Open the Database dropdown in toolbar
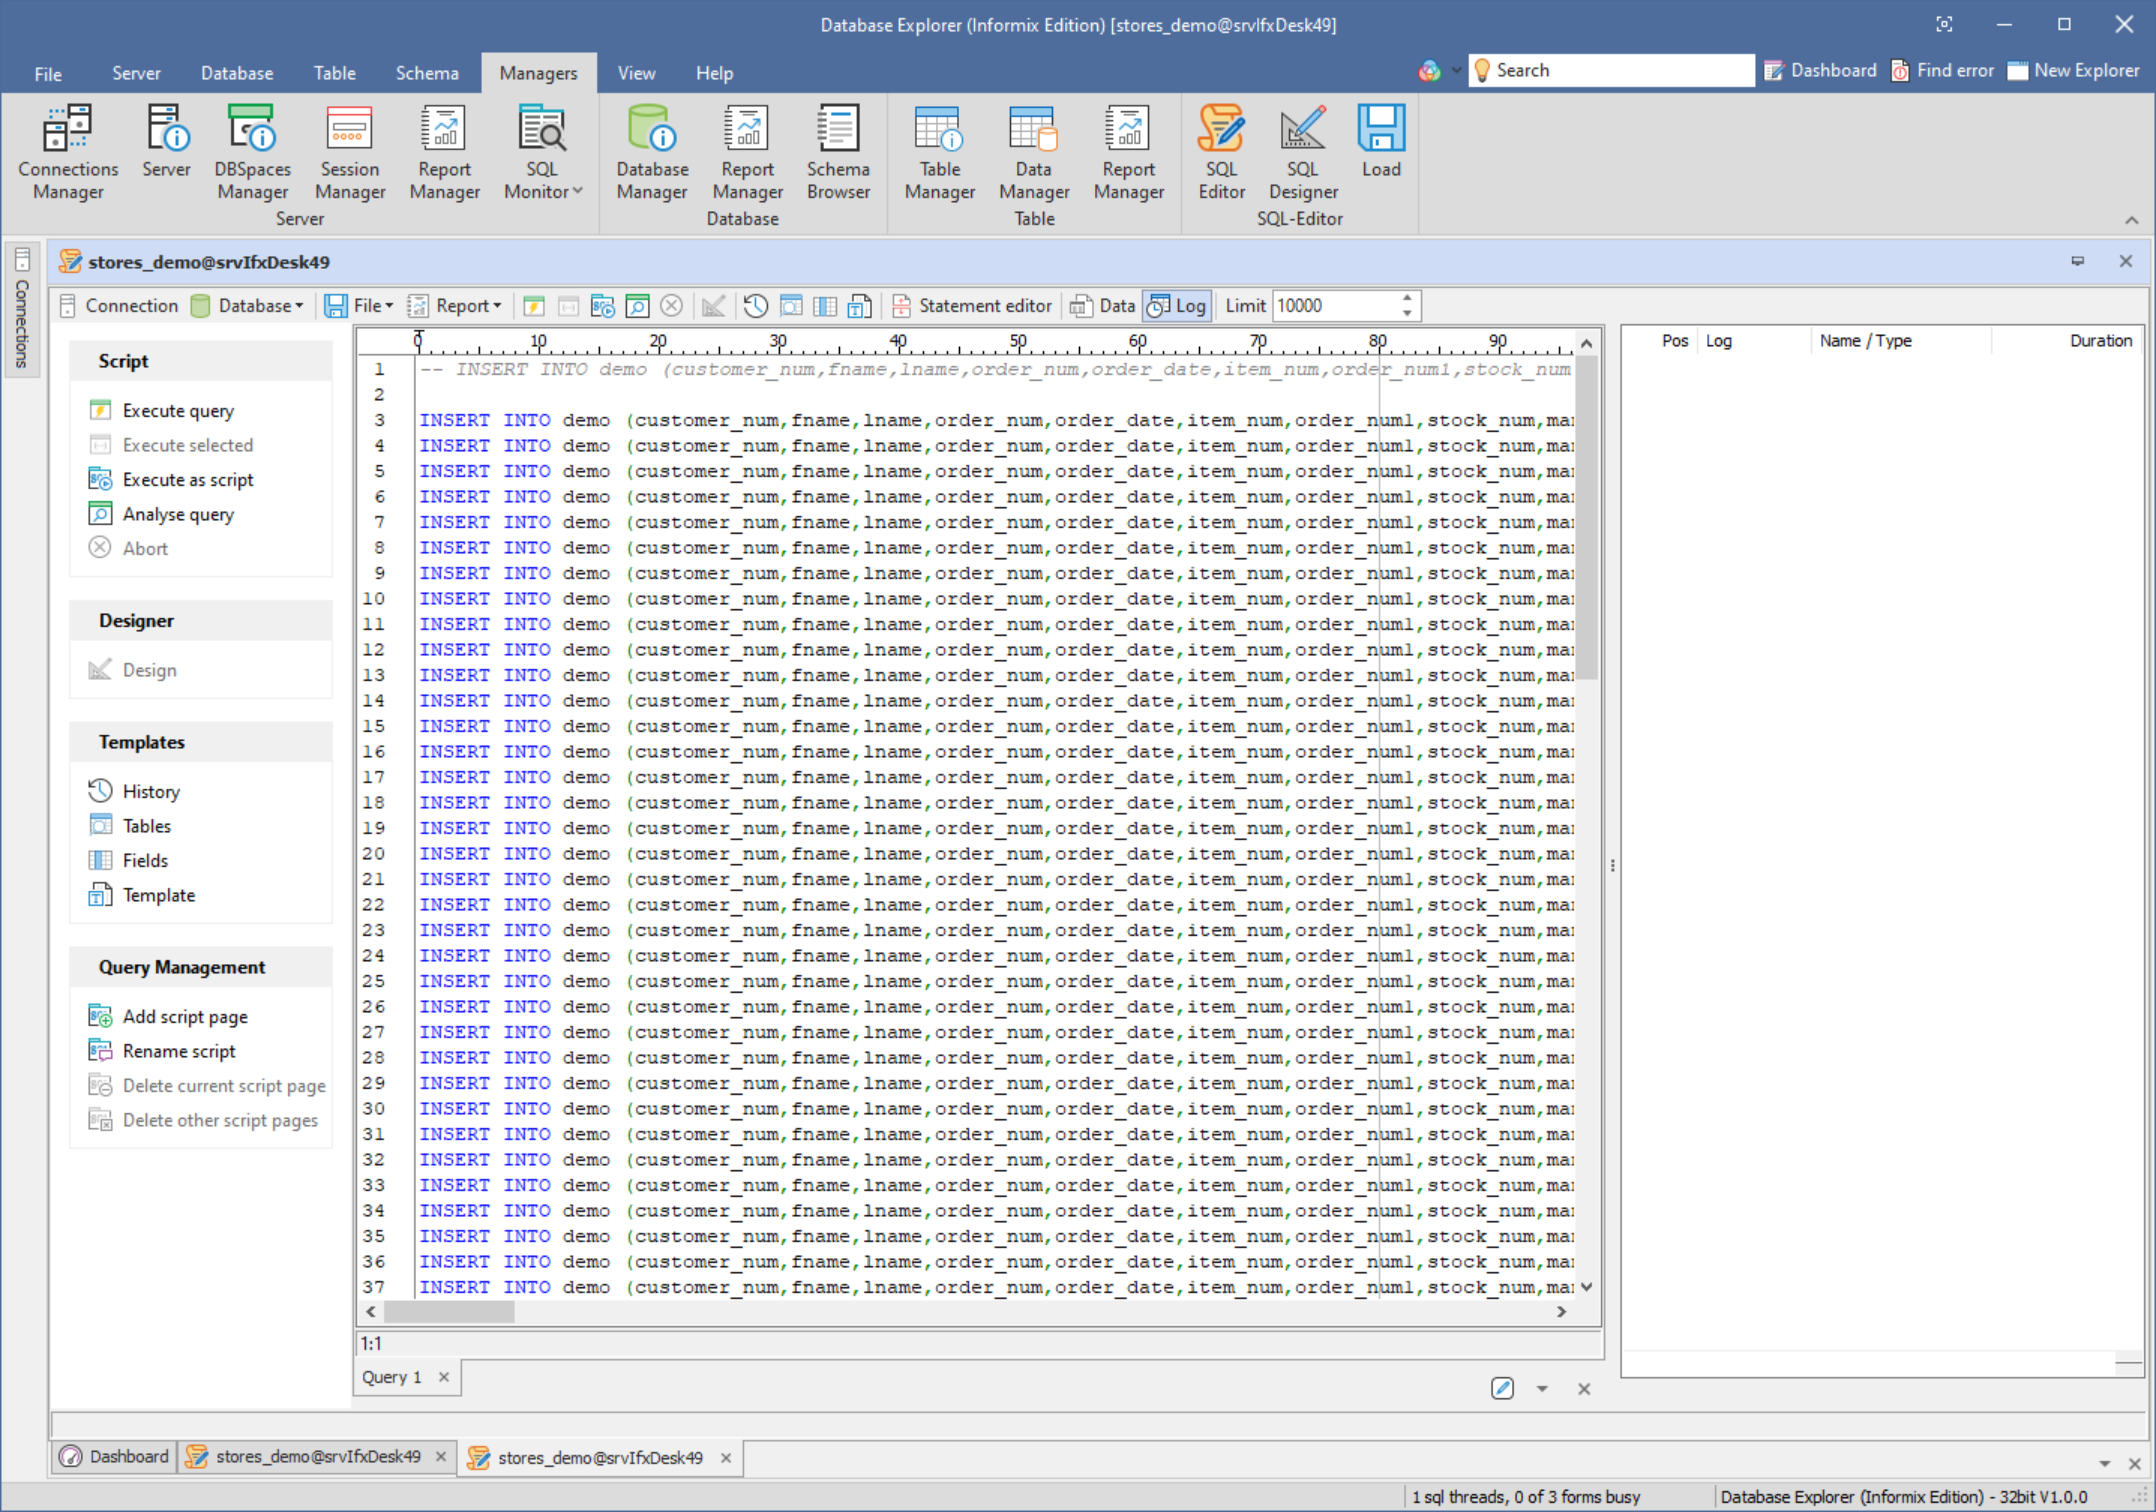Viewport: 2156px width, 1512px height. (247, 306)
